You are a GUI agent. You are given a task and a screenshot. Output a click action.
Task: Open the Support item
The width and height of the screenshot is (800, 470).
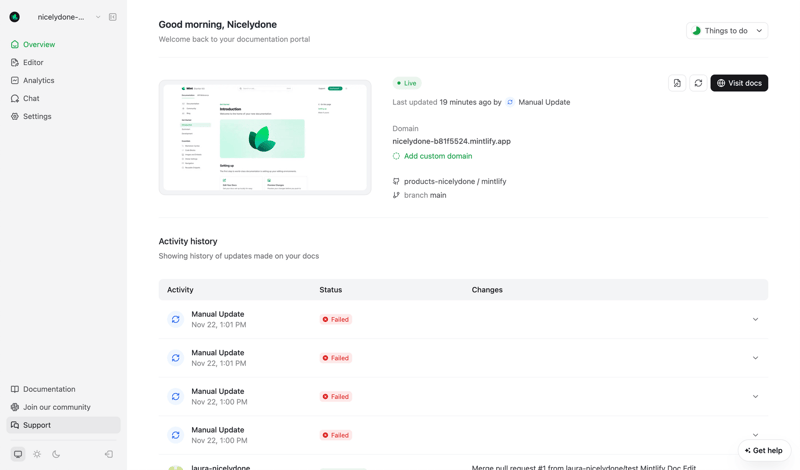[63, 425]
